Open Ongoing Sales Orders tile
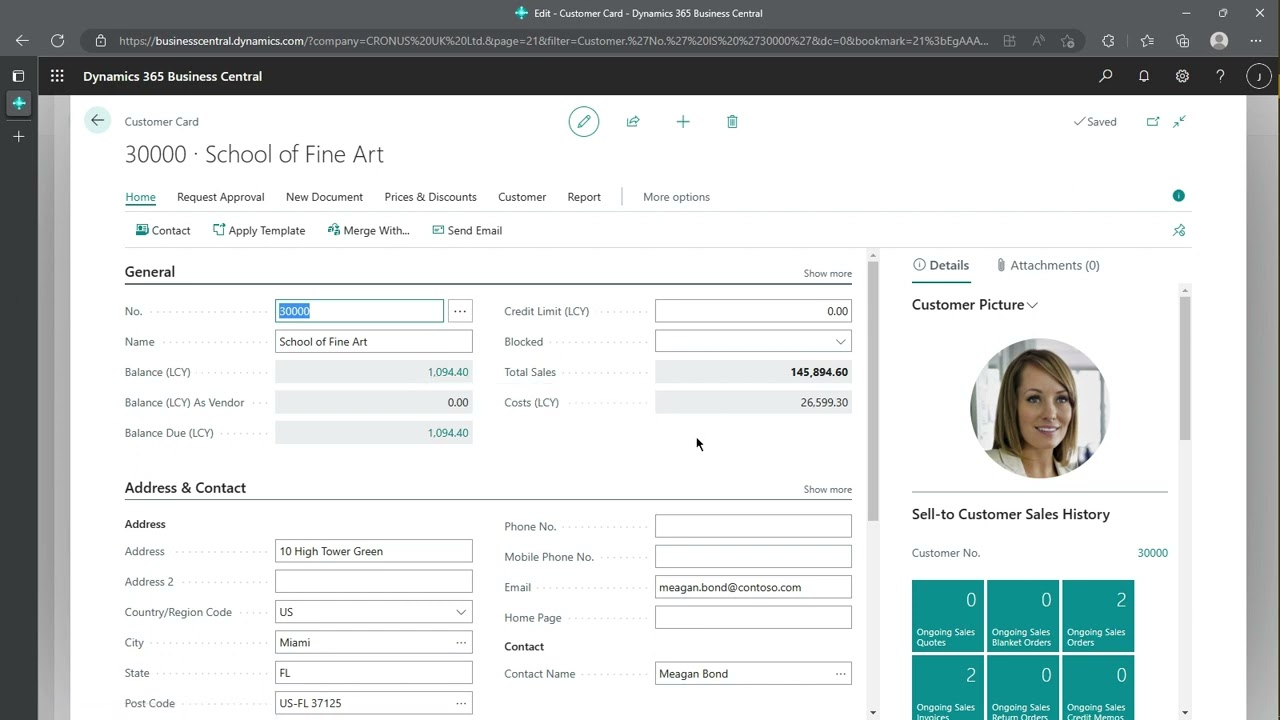 click(x=1098, y=616)
